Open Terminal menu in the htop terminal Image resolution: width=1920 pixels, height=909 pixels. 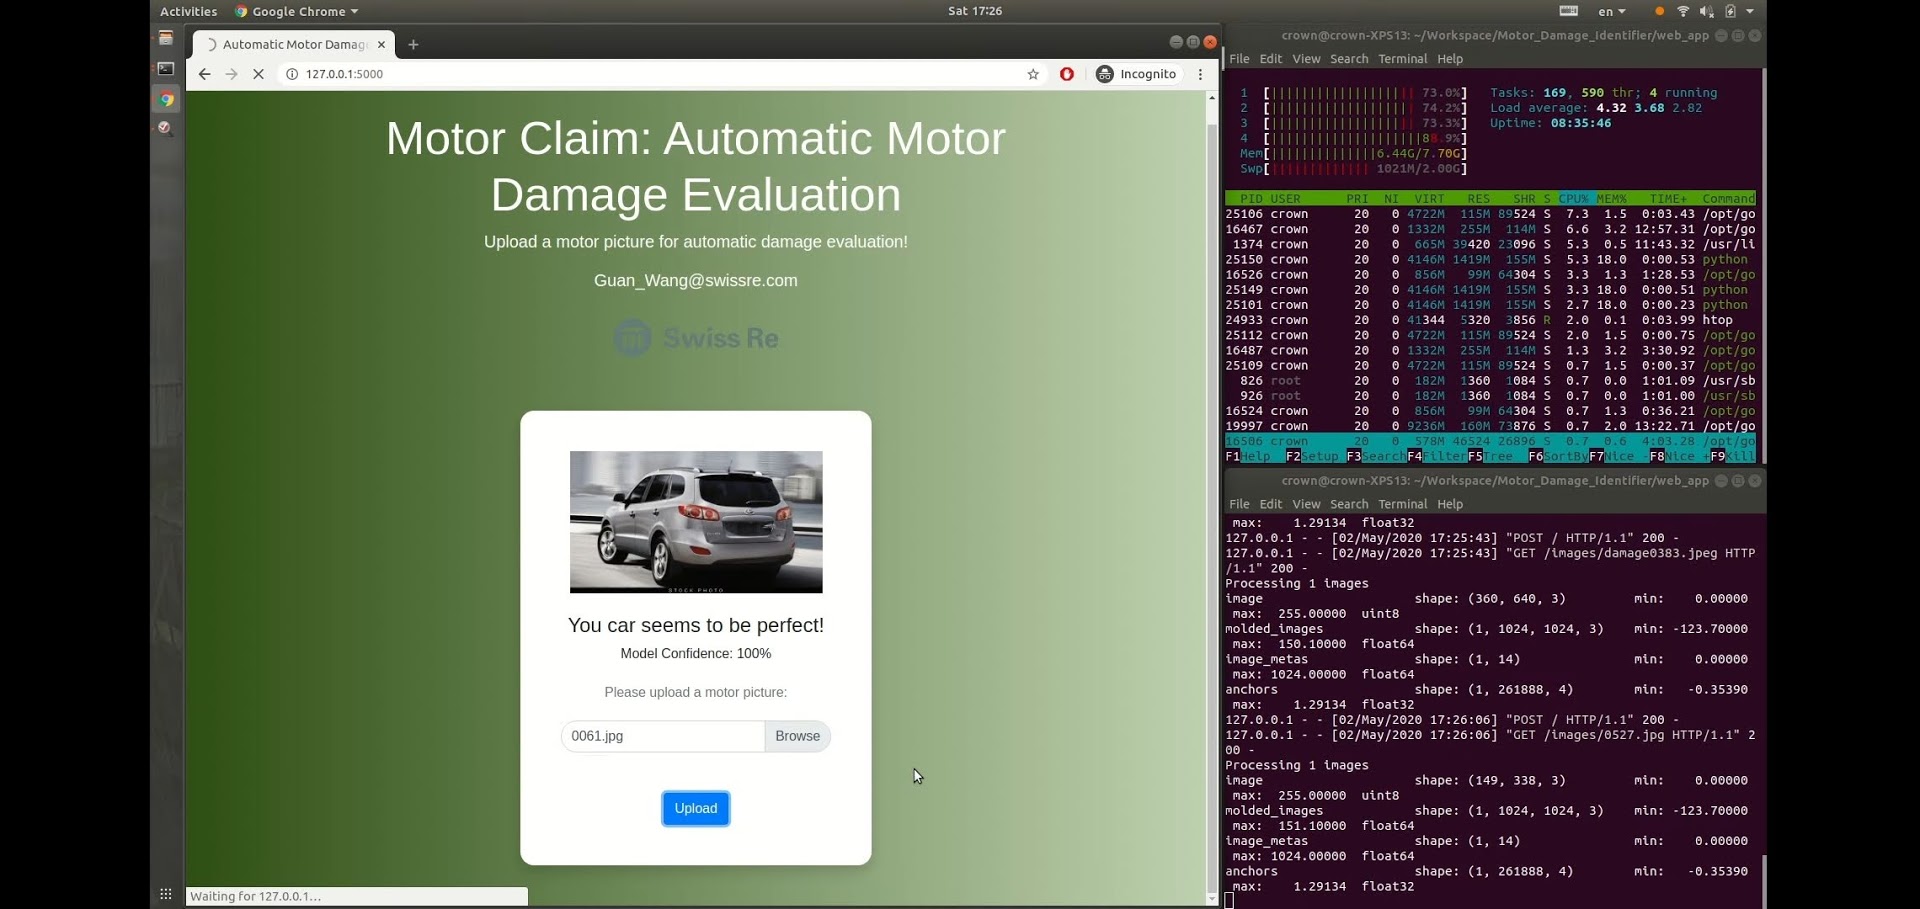click(1402, 59)
